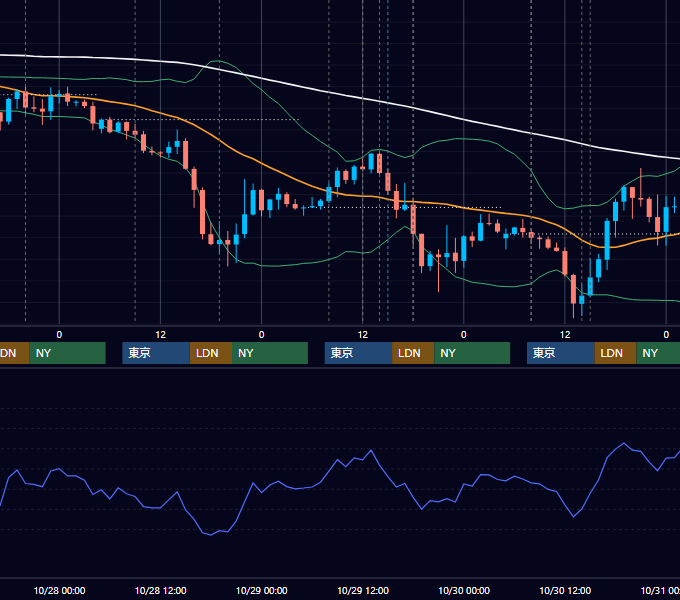This screenshot has width=680, height=600.
Task: Click the LDN session block on 10/30
Action: (x=615, y=353)
